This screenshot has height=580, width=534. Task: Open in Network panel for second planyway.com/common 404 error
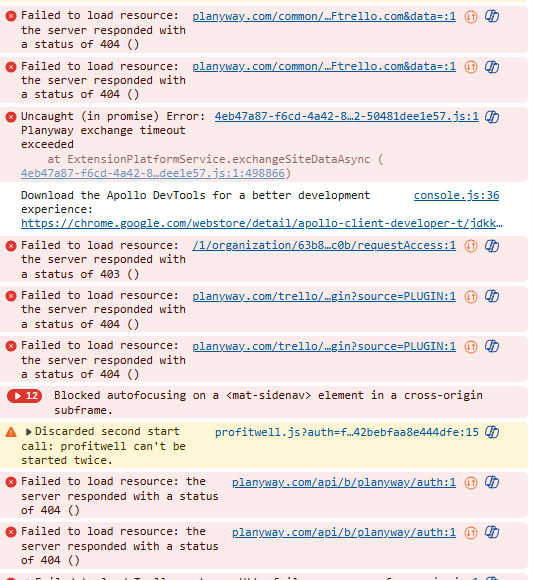[470, 67]
